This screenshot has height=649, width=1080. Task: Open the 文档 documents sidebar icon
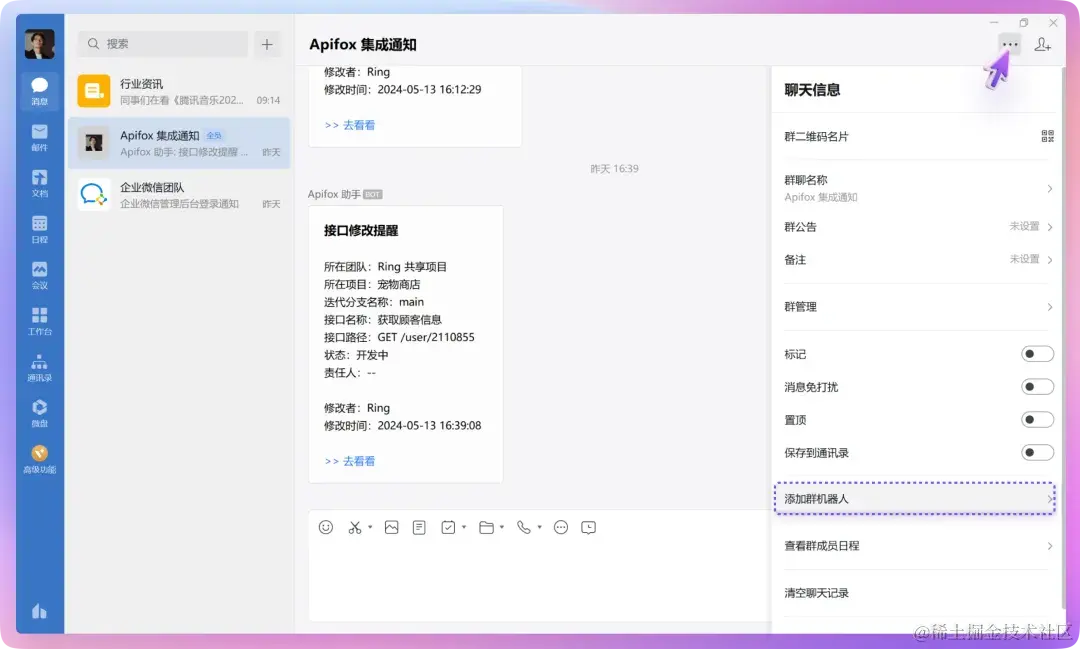(39, 183)
